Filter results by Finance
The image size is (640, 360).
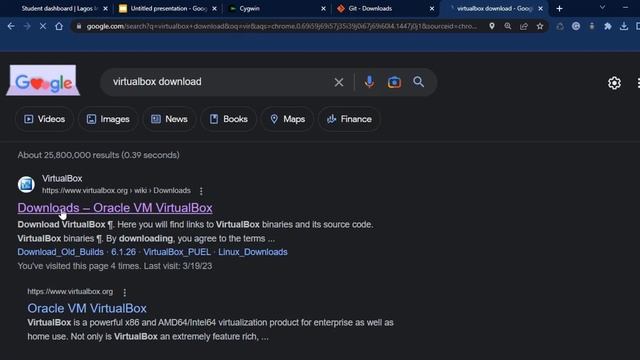coord(349,119)
